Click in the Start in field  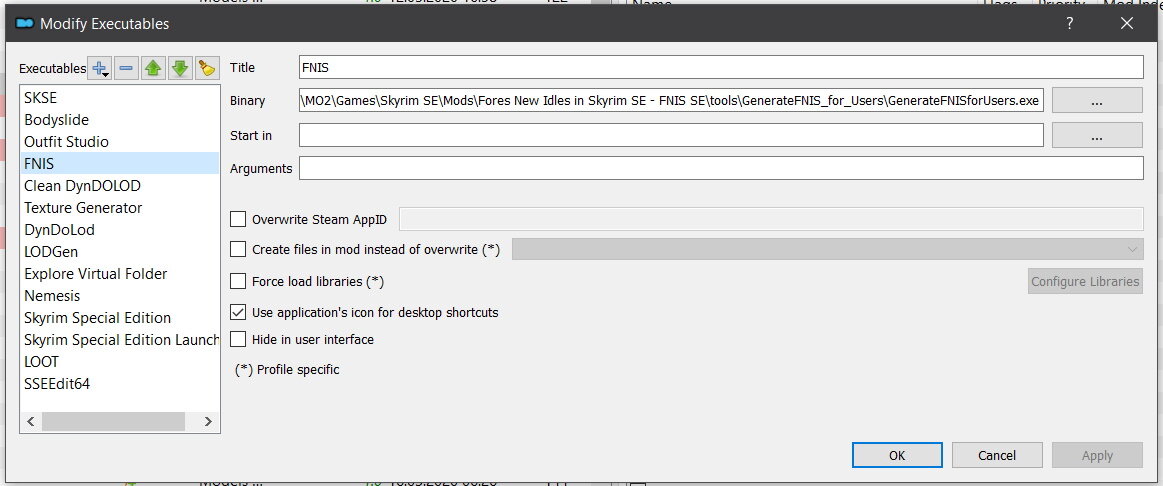(x=671, y=135)
